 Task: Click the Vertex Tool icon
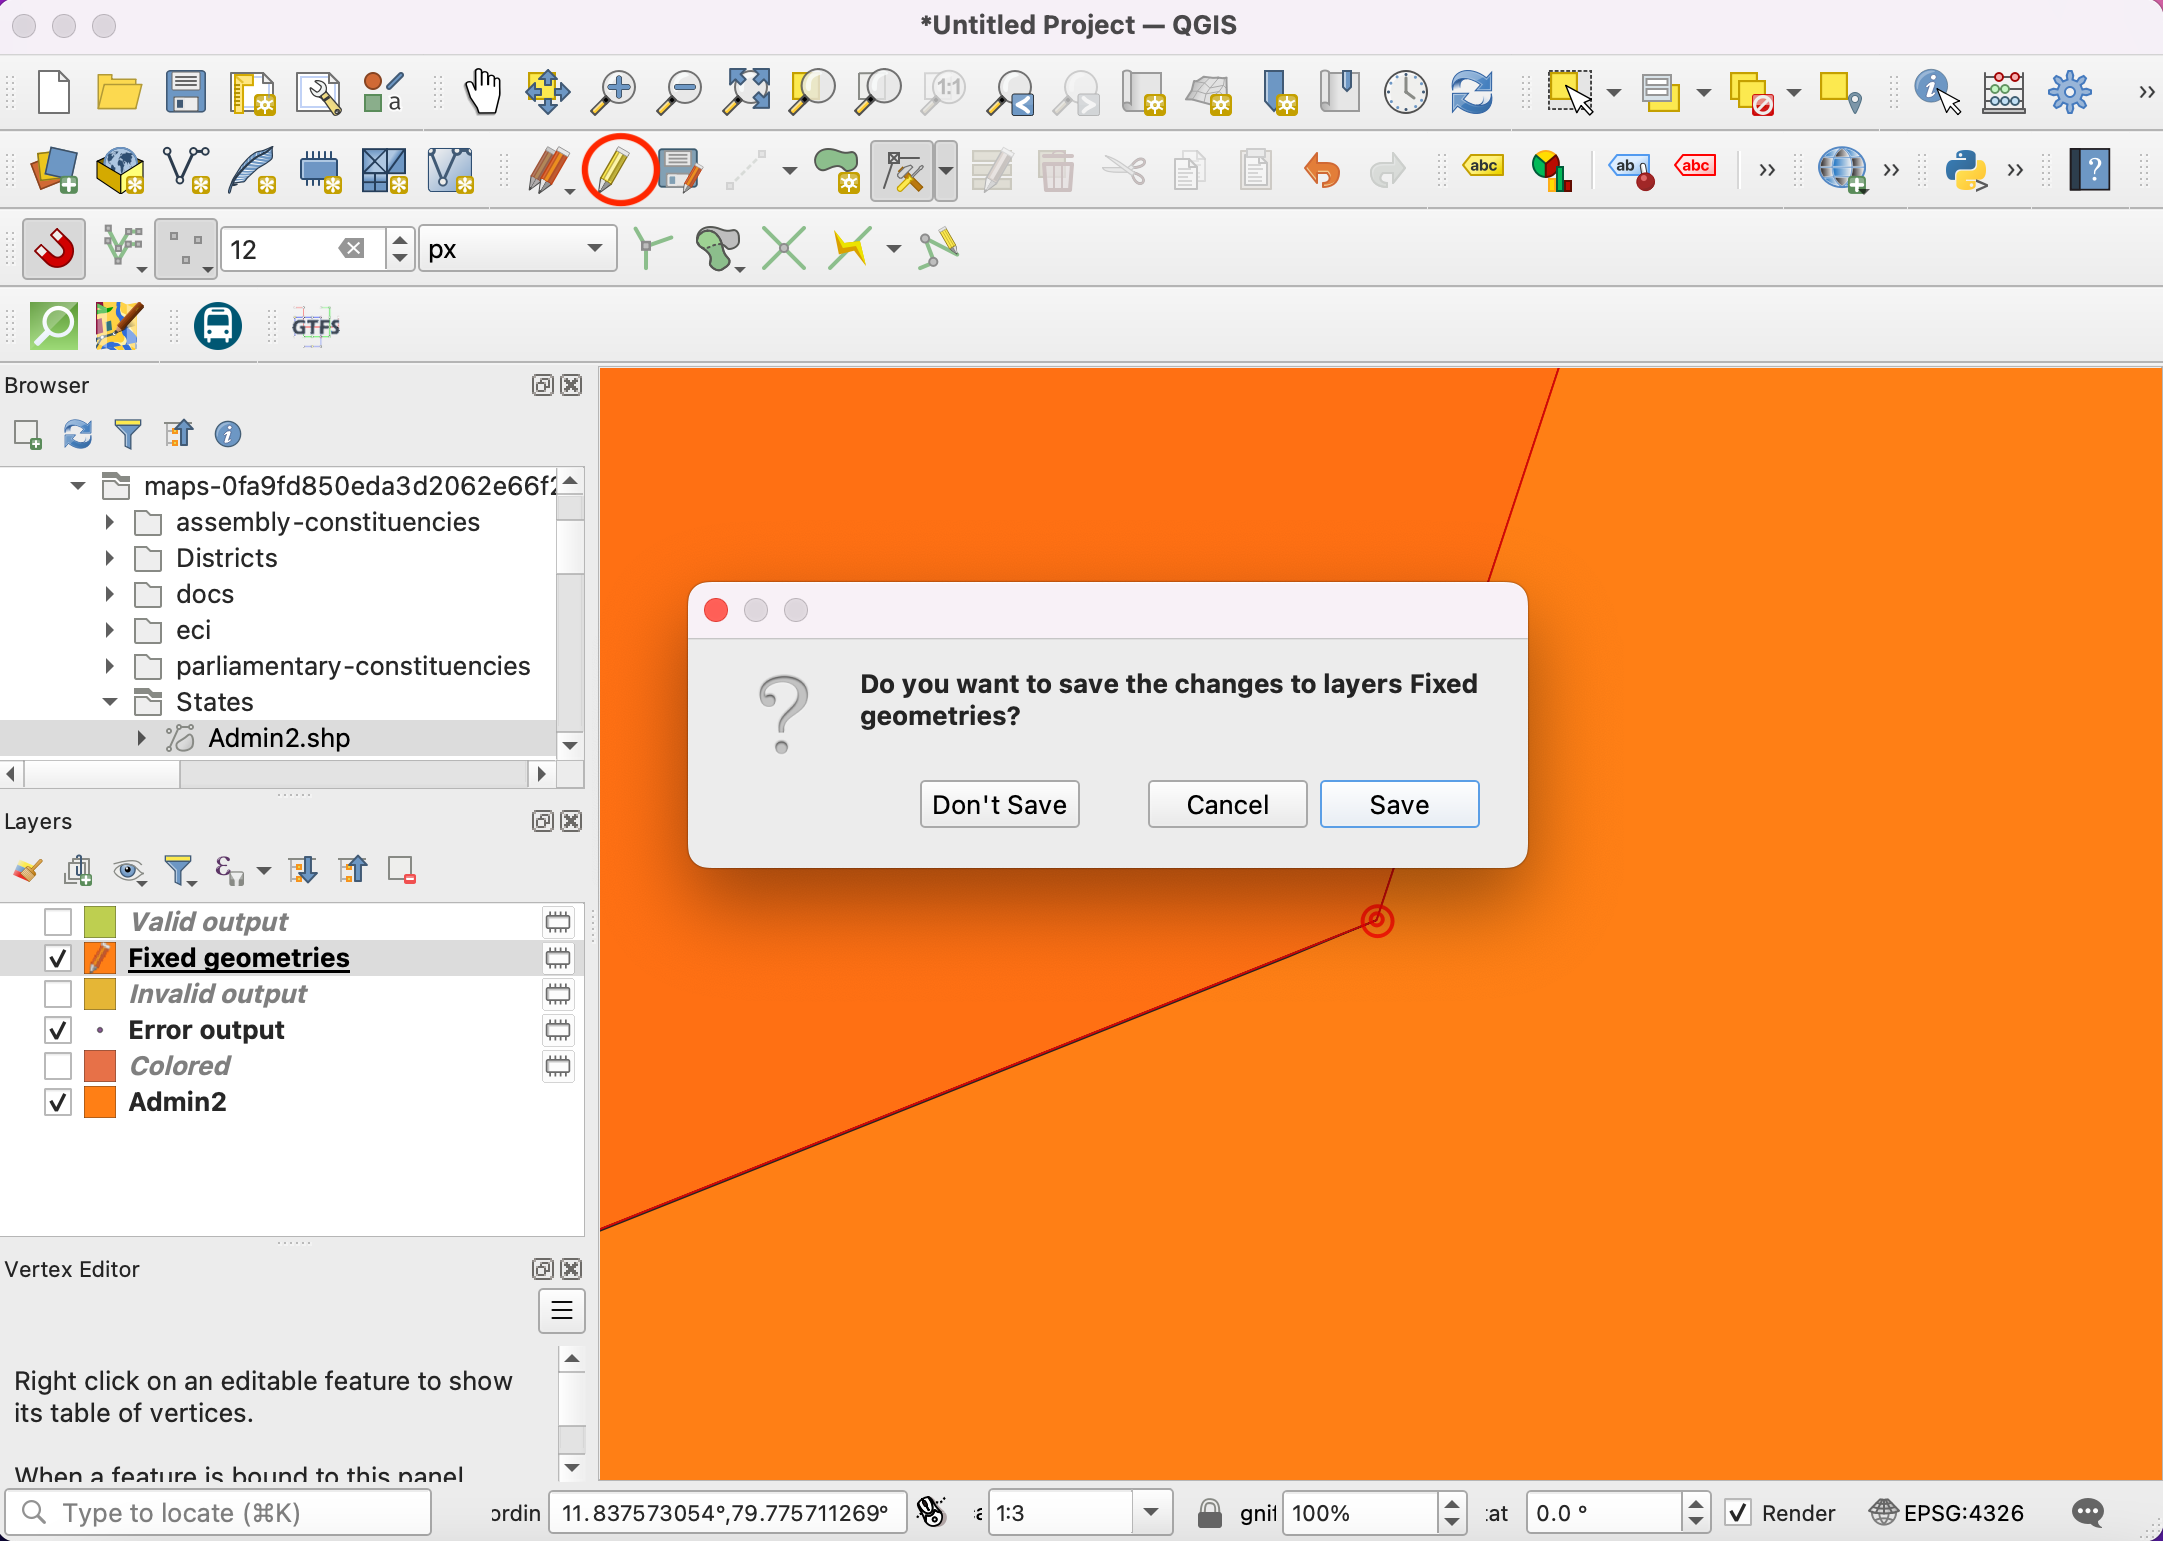coord(903,171)
